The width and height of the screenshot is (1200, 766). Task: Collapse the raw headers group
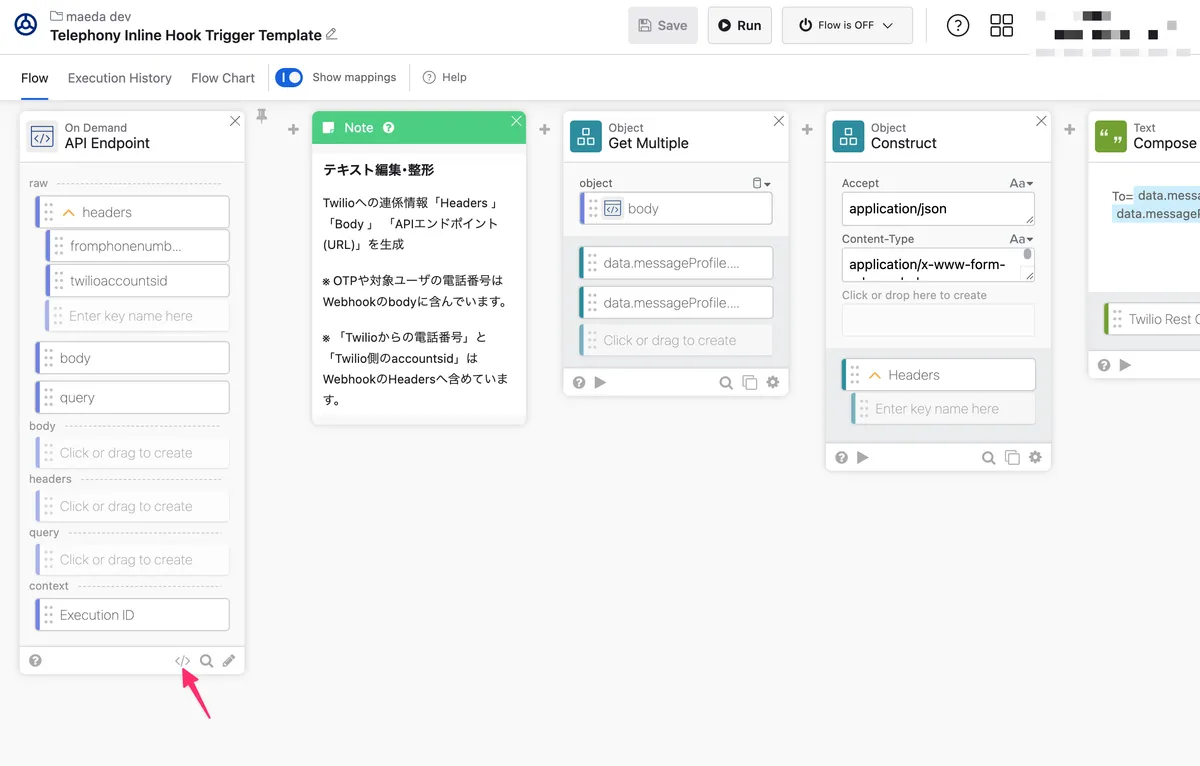pyautogui.click(x=69, y=212)
